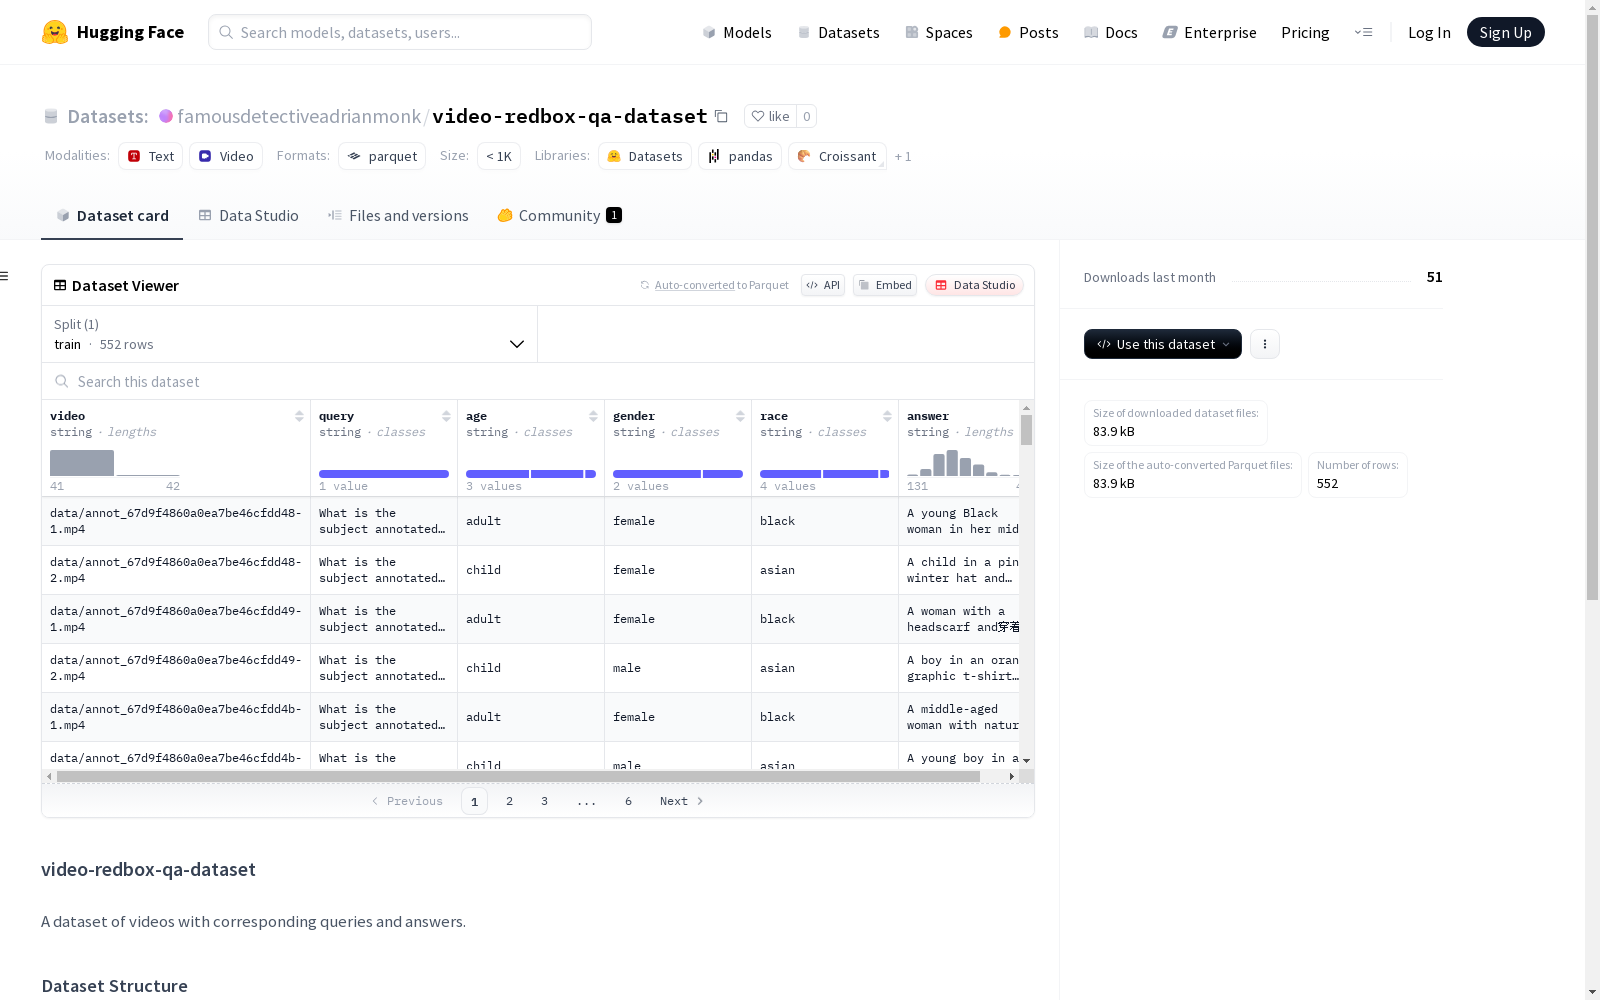Open the Pricing page
Screen dimensions: 1600x1000
pyautogui.click(x=1305, y=32)
